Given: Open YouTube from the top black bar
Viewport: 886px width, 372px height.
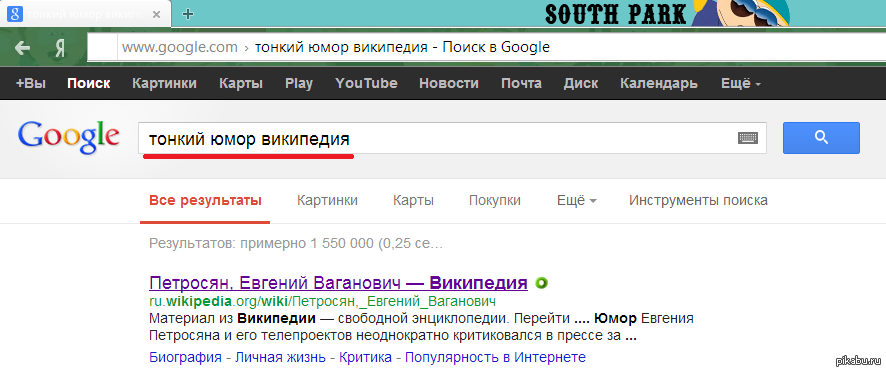Looking at the screenshot, I should (366, 84).
